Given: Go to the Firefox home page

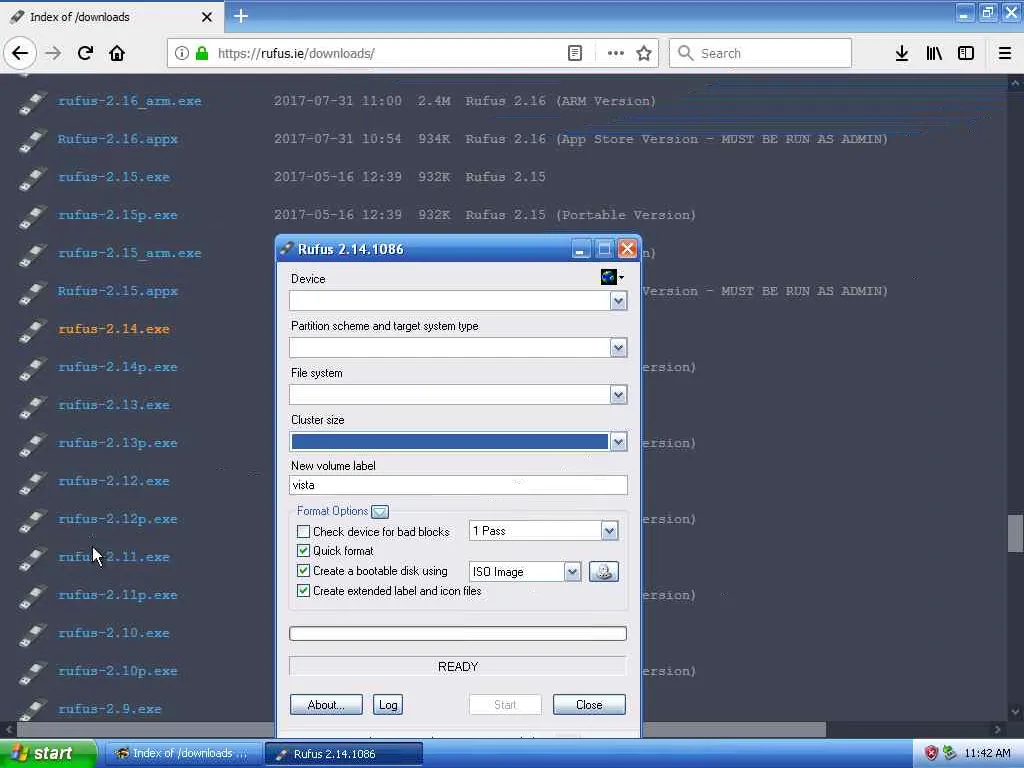Looking at the screenshot, I should (x=117, y=54).
